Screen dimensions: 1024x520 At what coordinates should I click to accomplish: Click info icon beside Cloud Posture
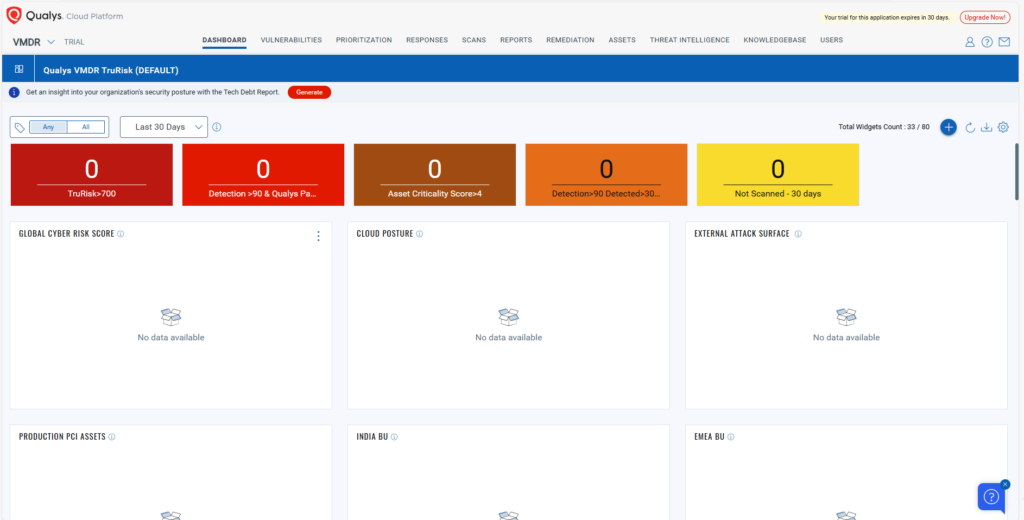419,234
